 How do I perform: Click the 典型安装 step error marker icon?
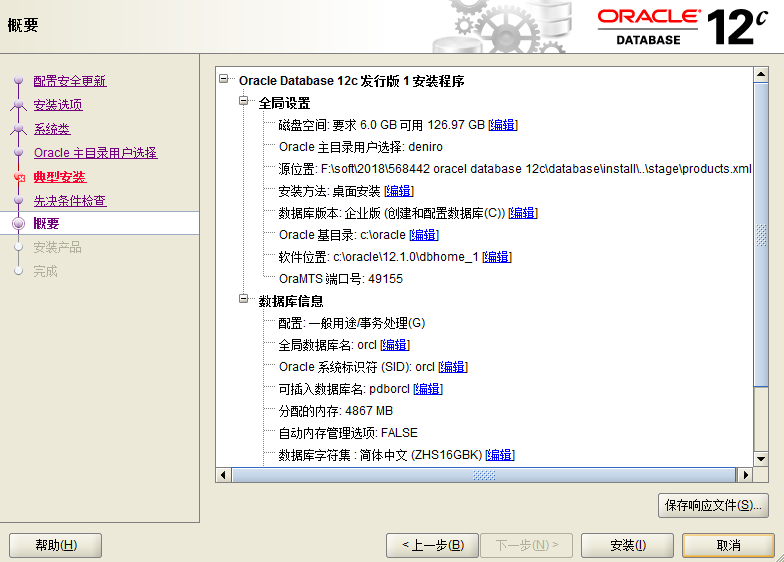point(20,177)
